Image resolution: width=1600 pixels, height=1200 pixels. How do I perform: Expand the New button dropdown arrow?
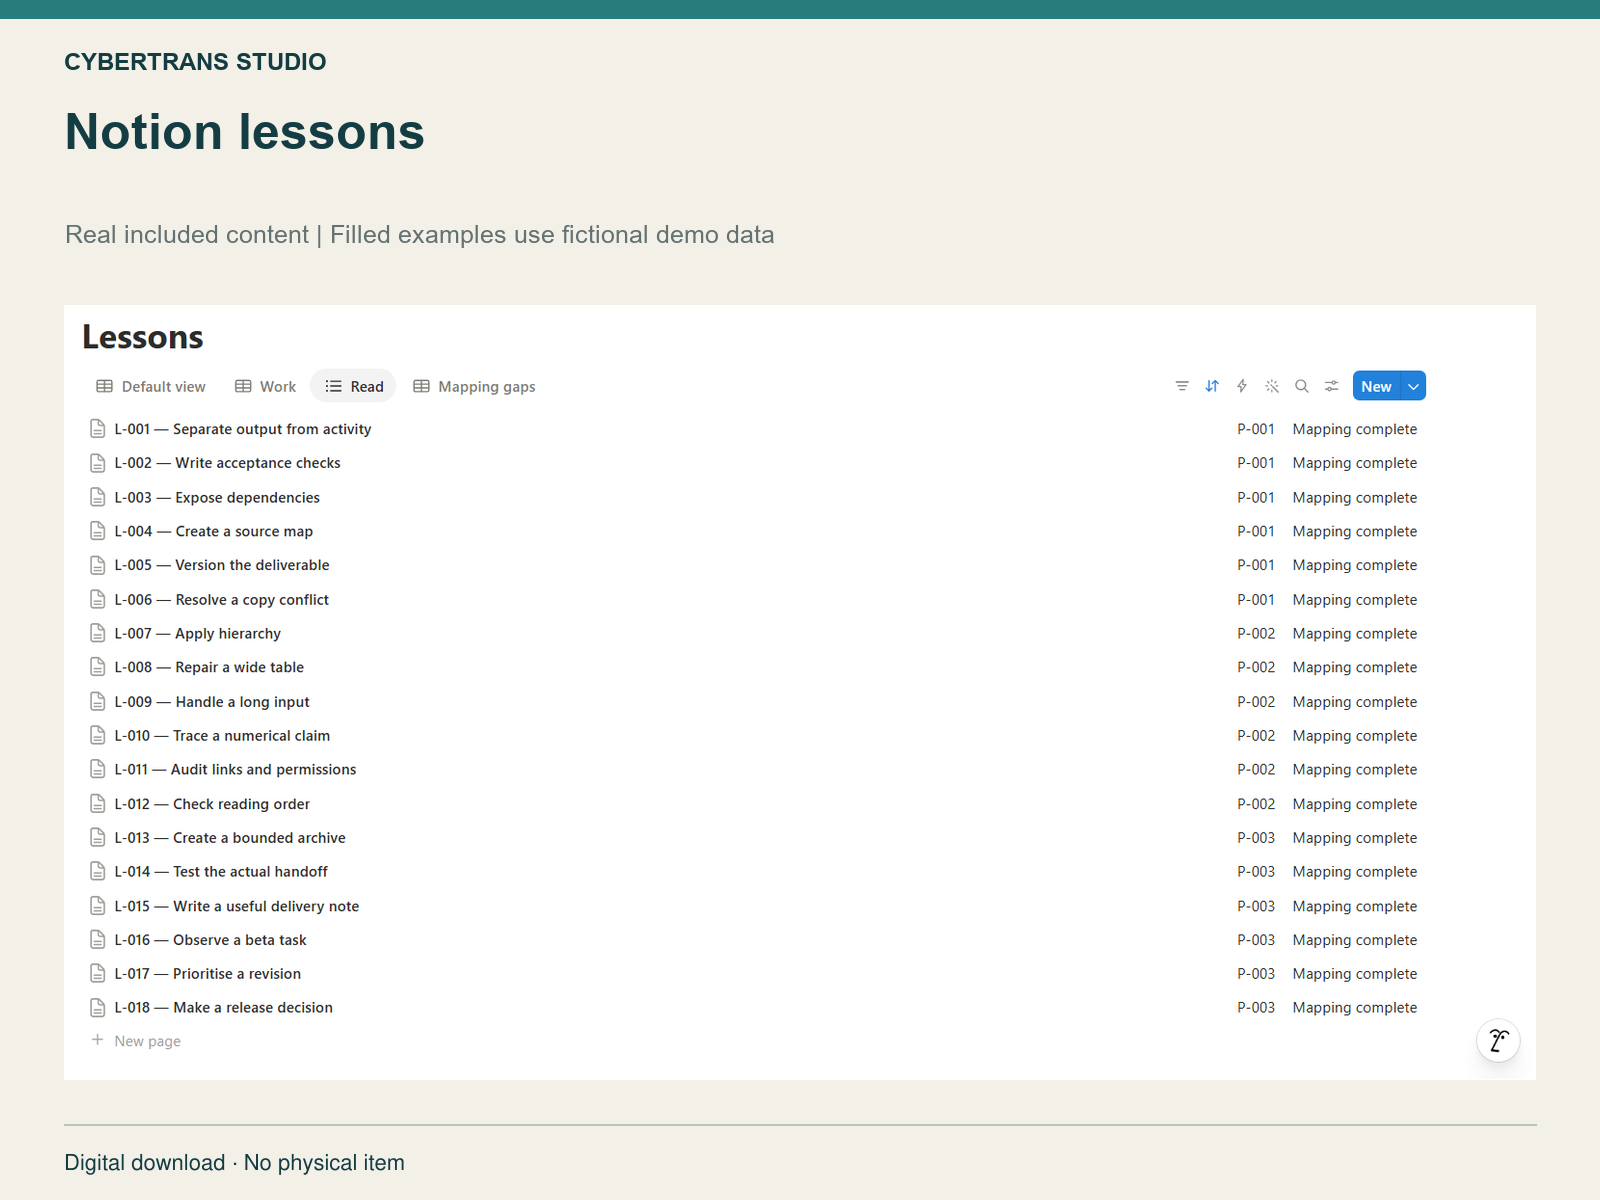point(1414,386)
